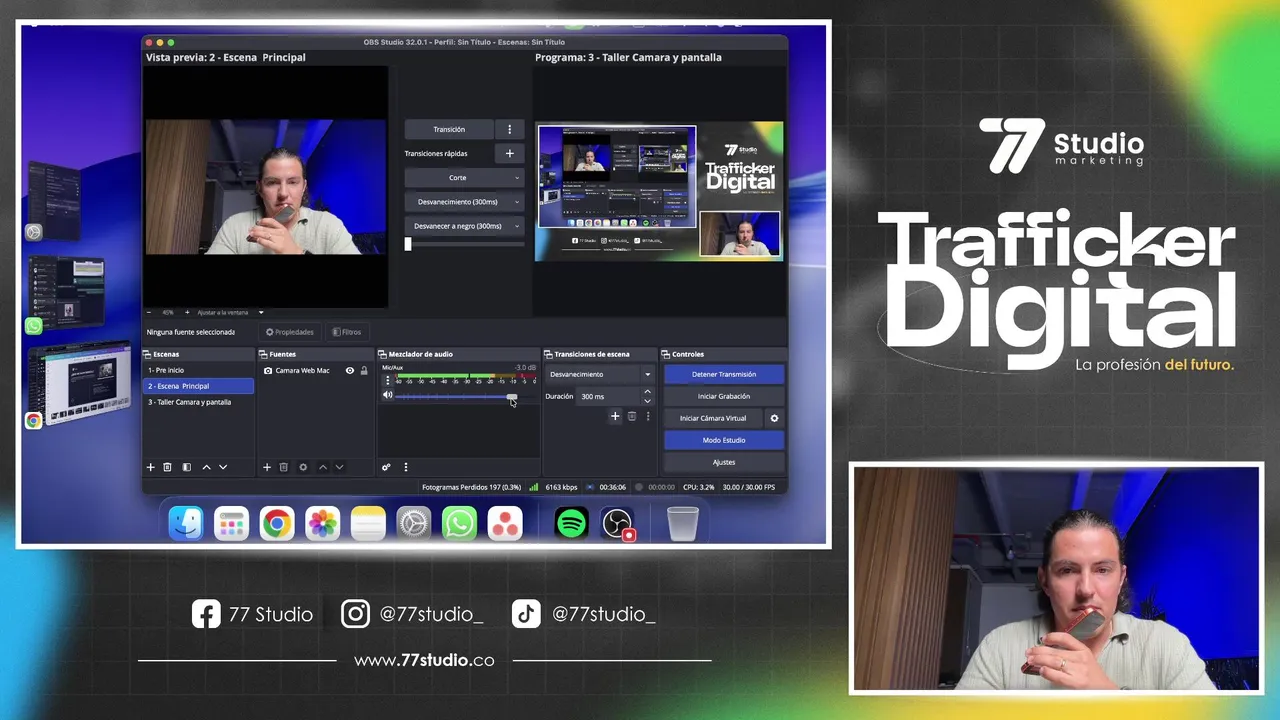This screenshot has height=720, width=1280.
Task: Move scene down in Escenas panel
Action: tap(223, 467)
